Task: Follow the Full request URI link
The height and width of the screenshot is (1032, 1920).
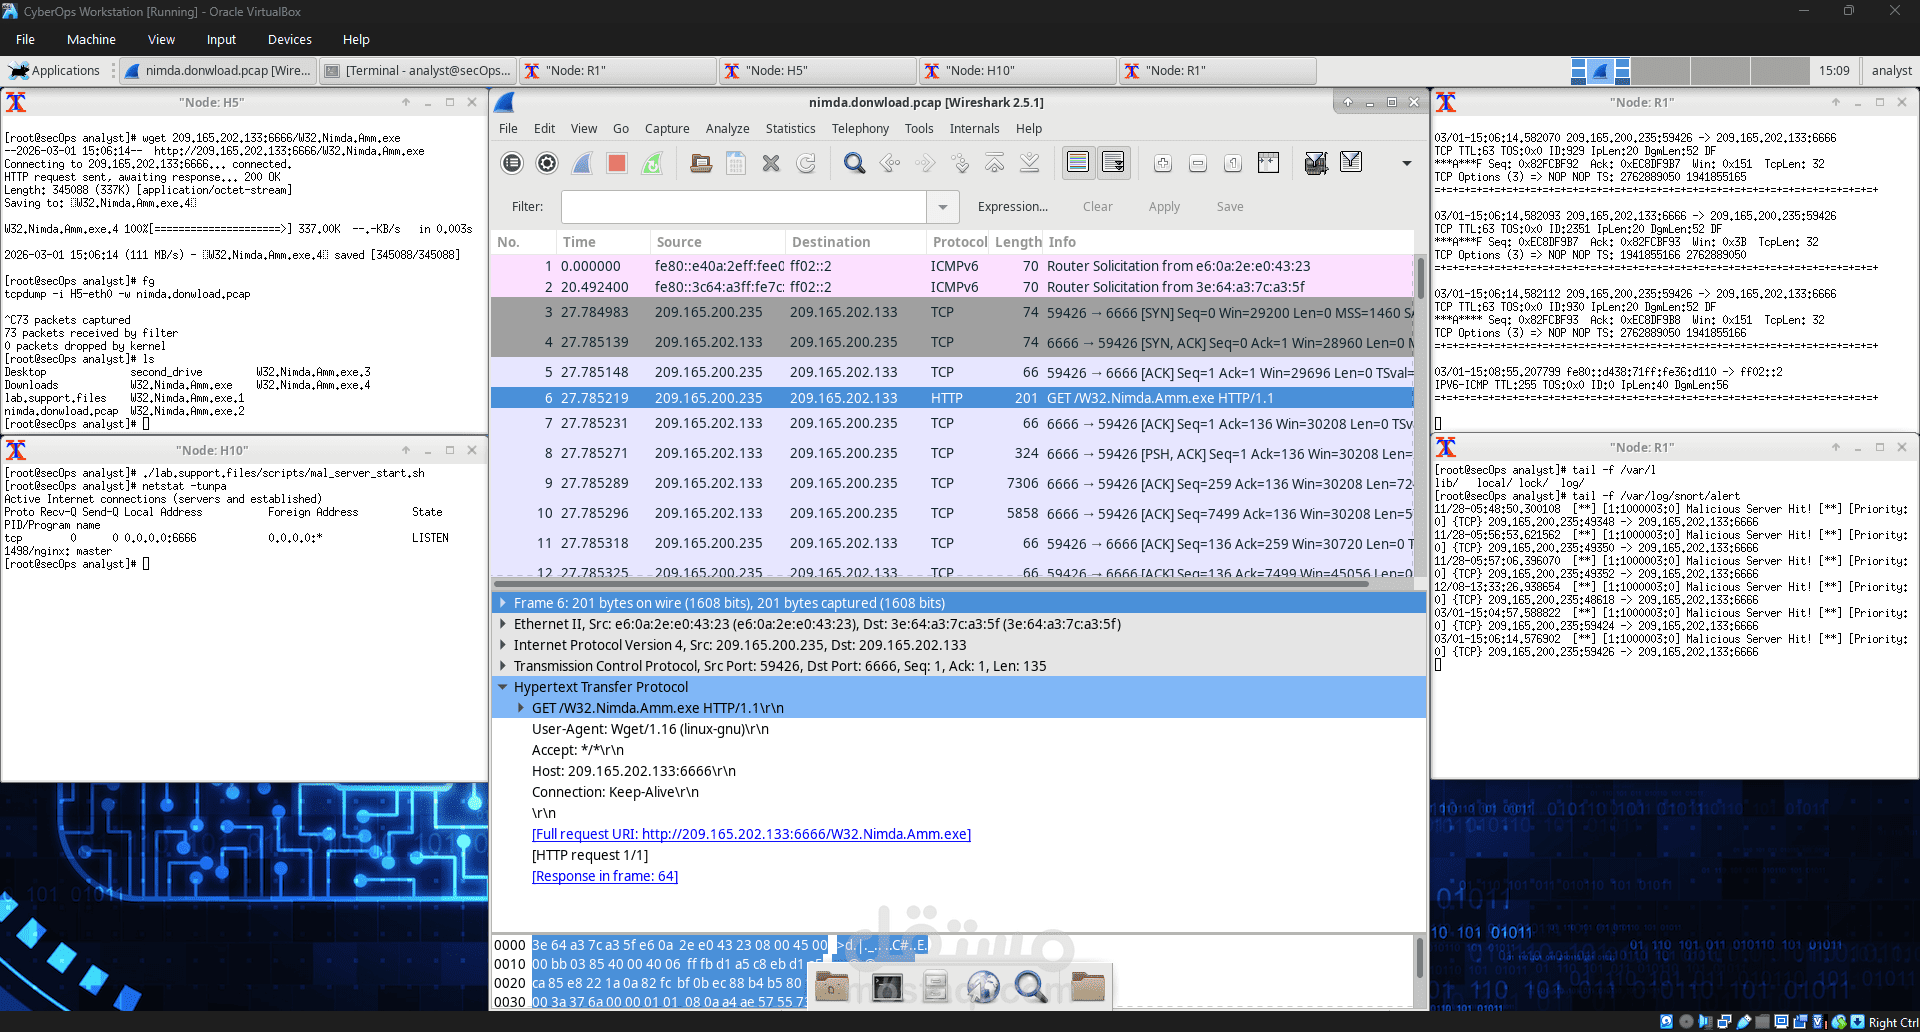Action: pos(750,833)
